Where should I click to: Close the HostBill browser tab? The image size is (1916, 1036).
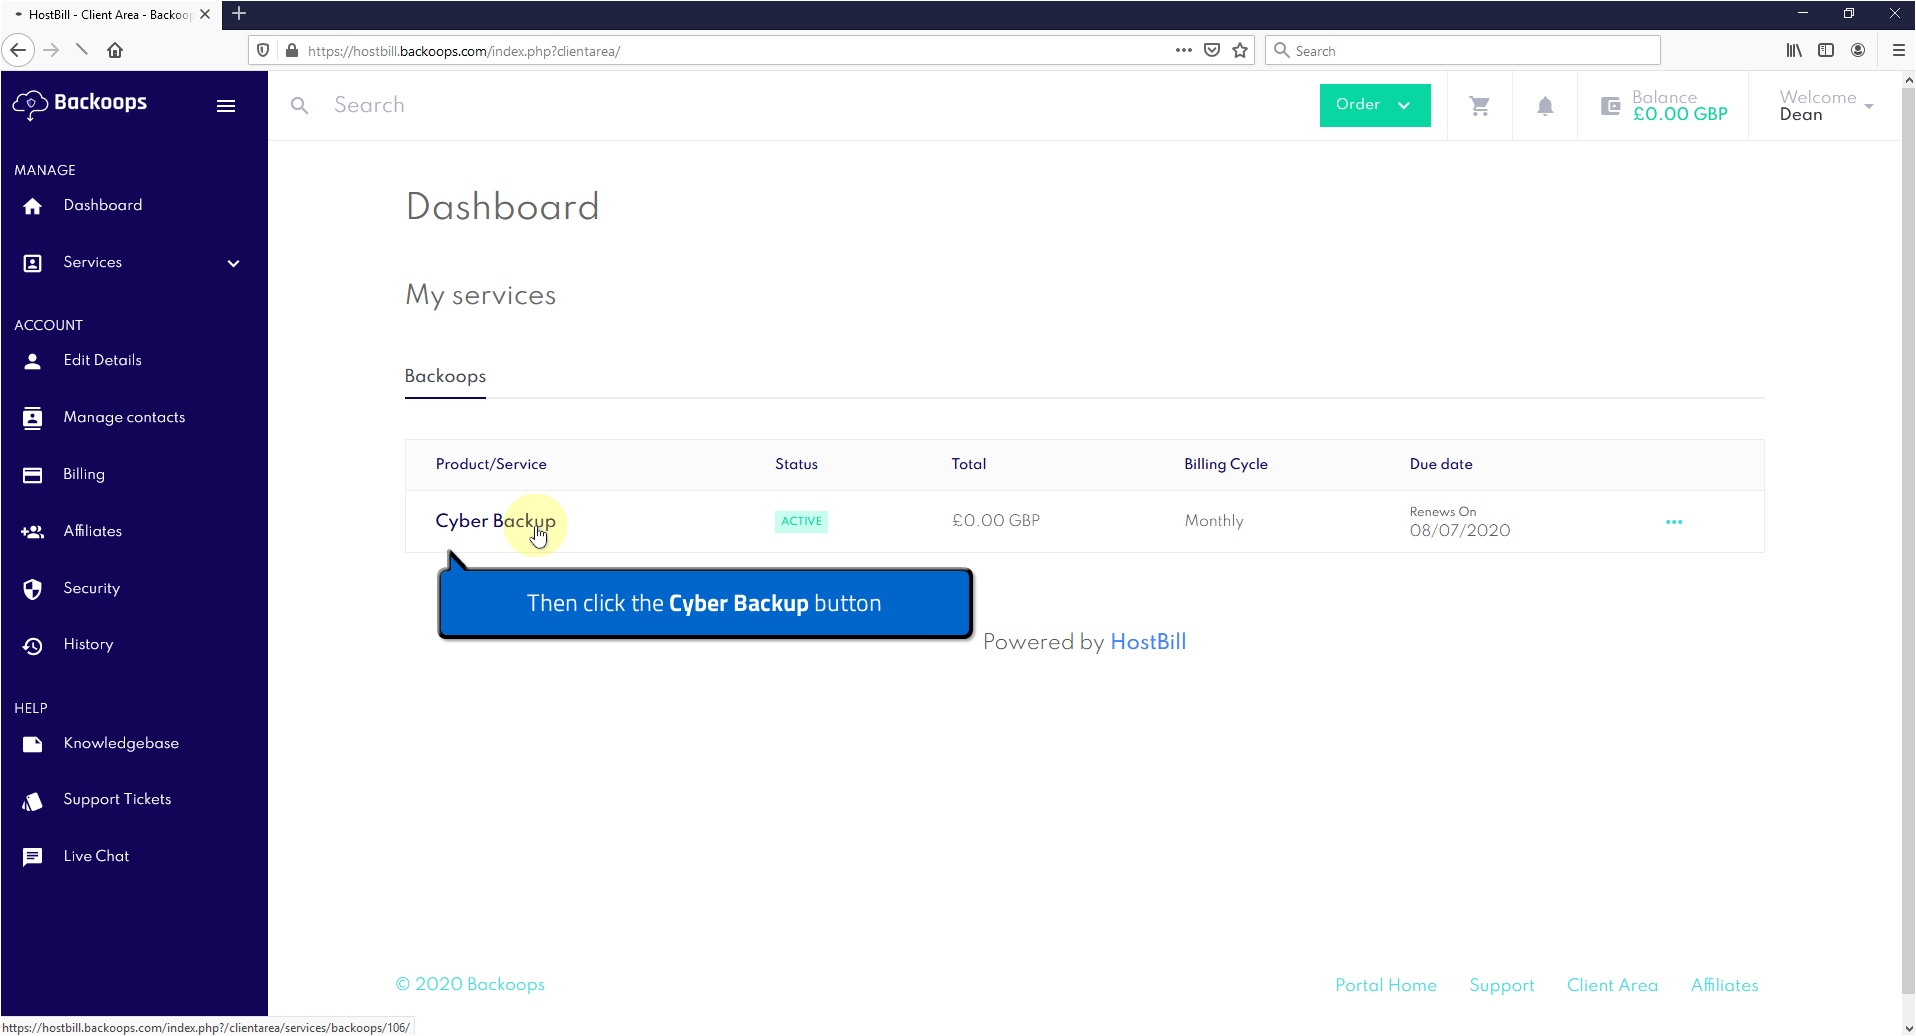coord(205,14)
